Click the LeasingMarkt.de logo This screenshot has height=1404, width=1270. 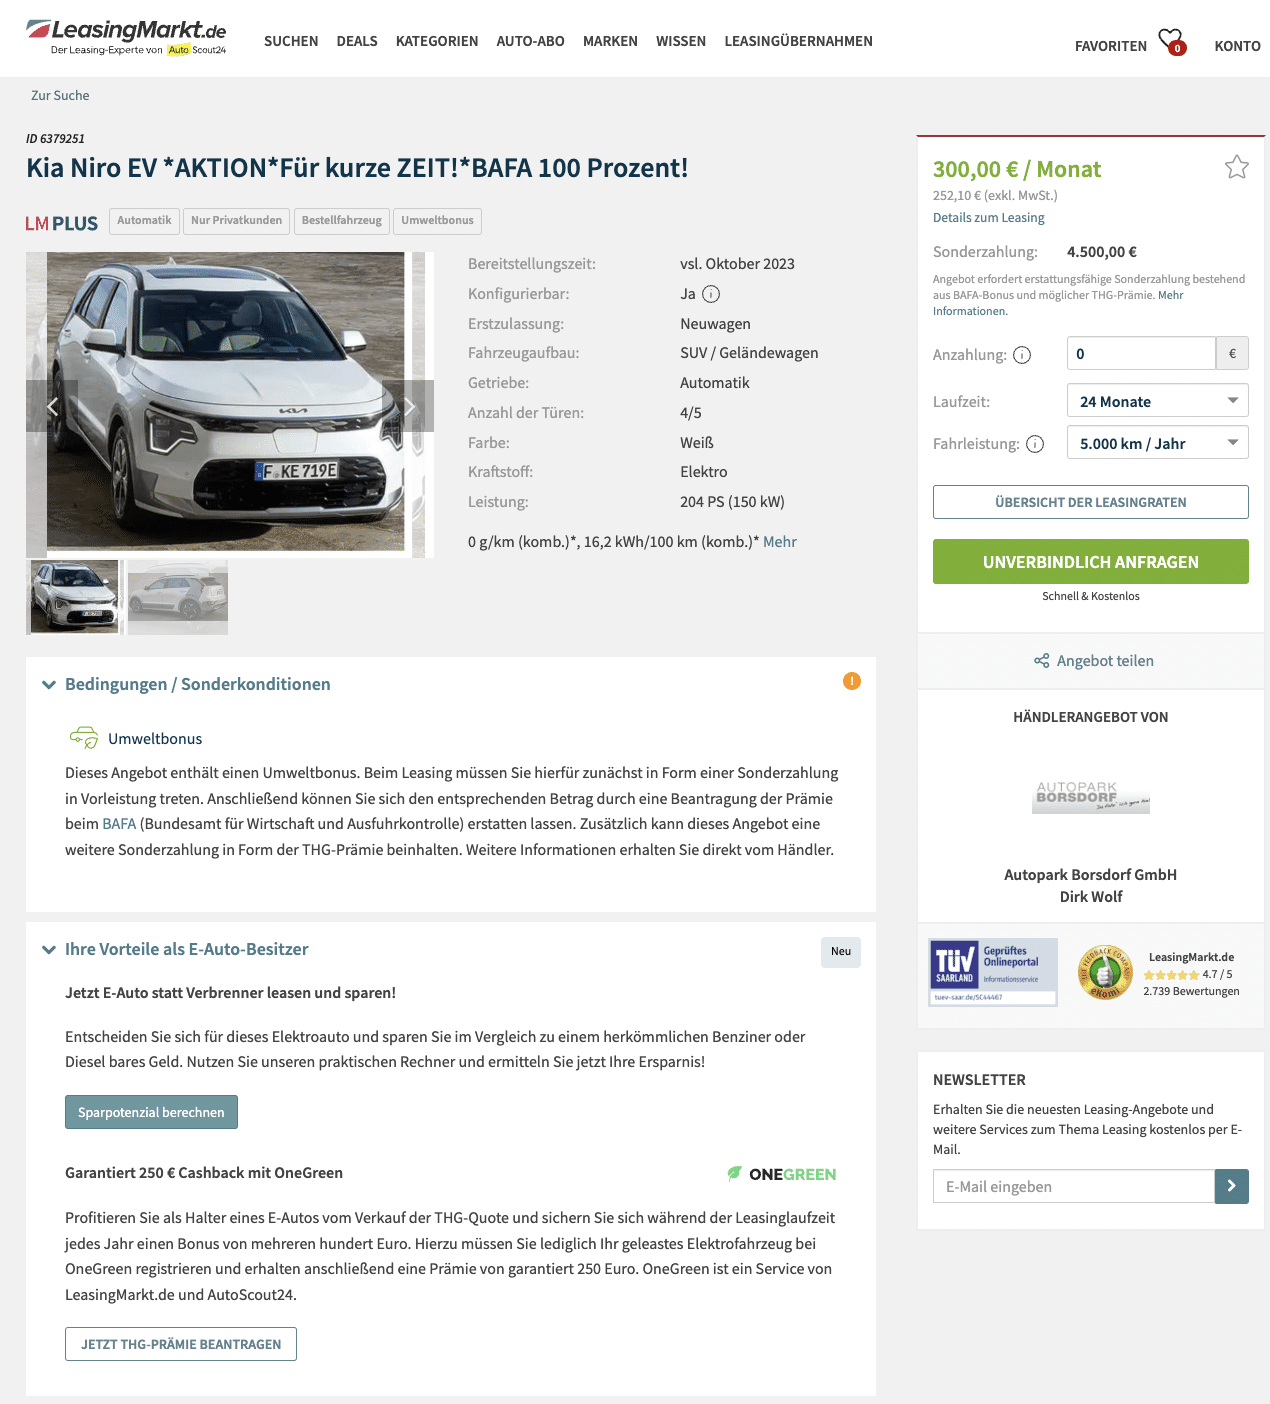126,36
